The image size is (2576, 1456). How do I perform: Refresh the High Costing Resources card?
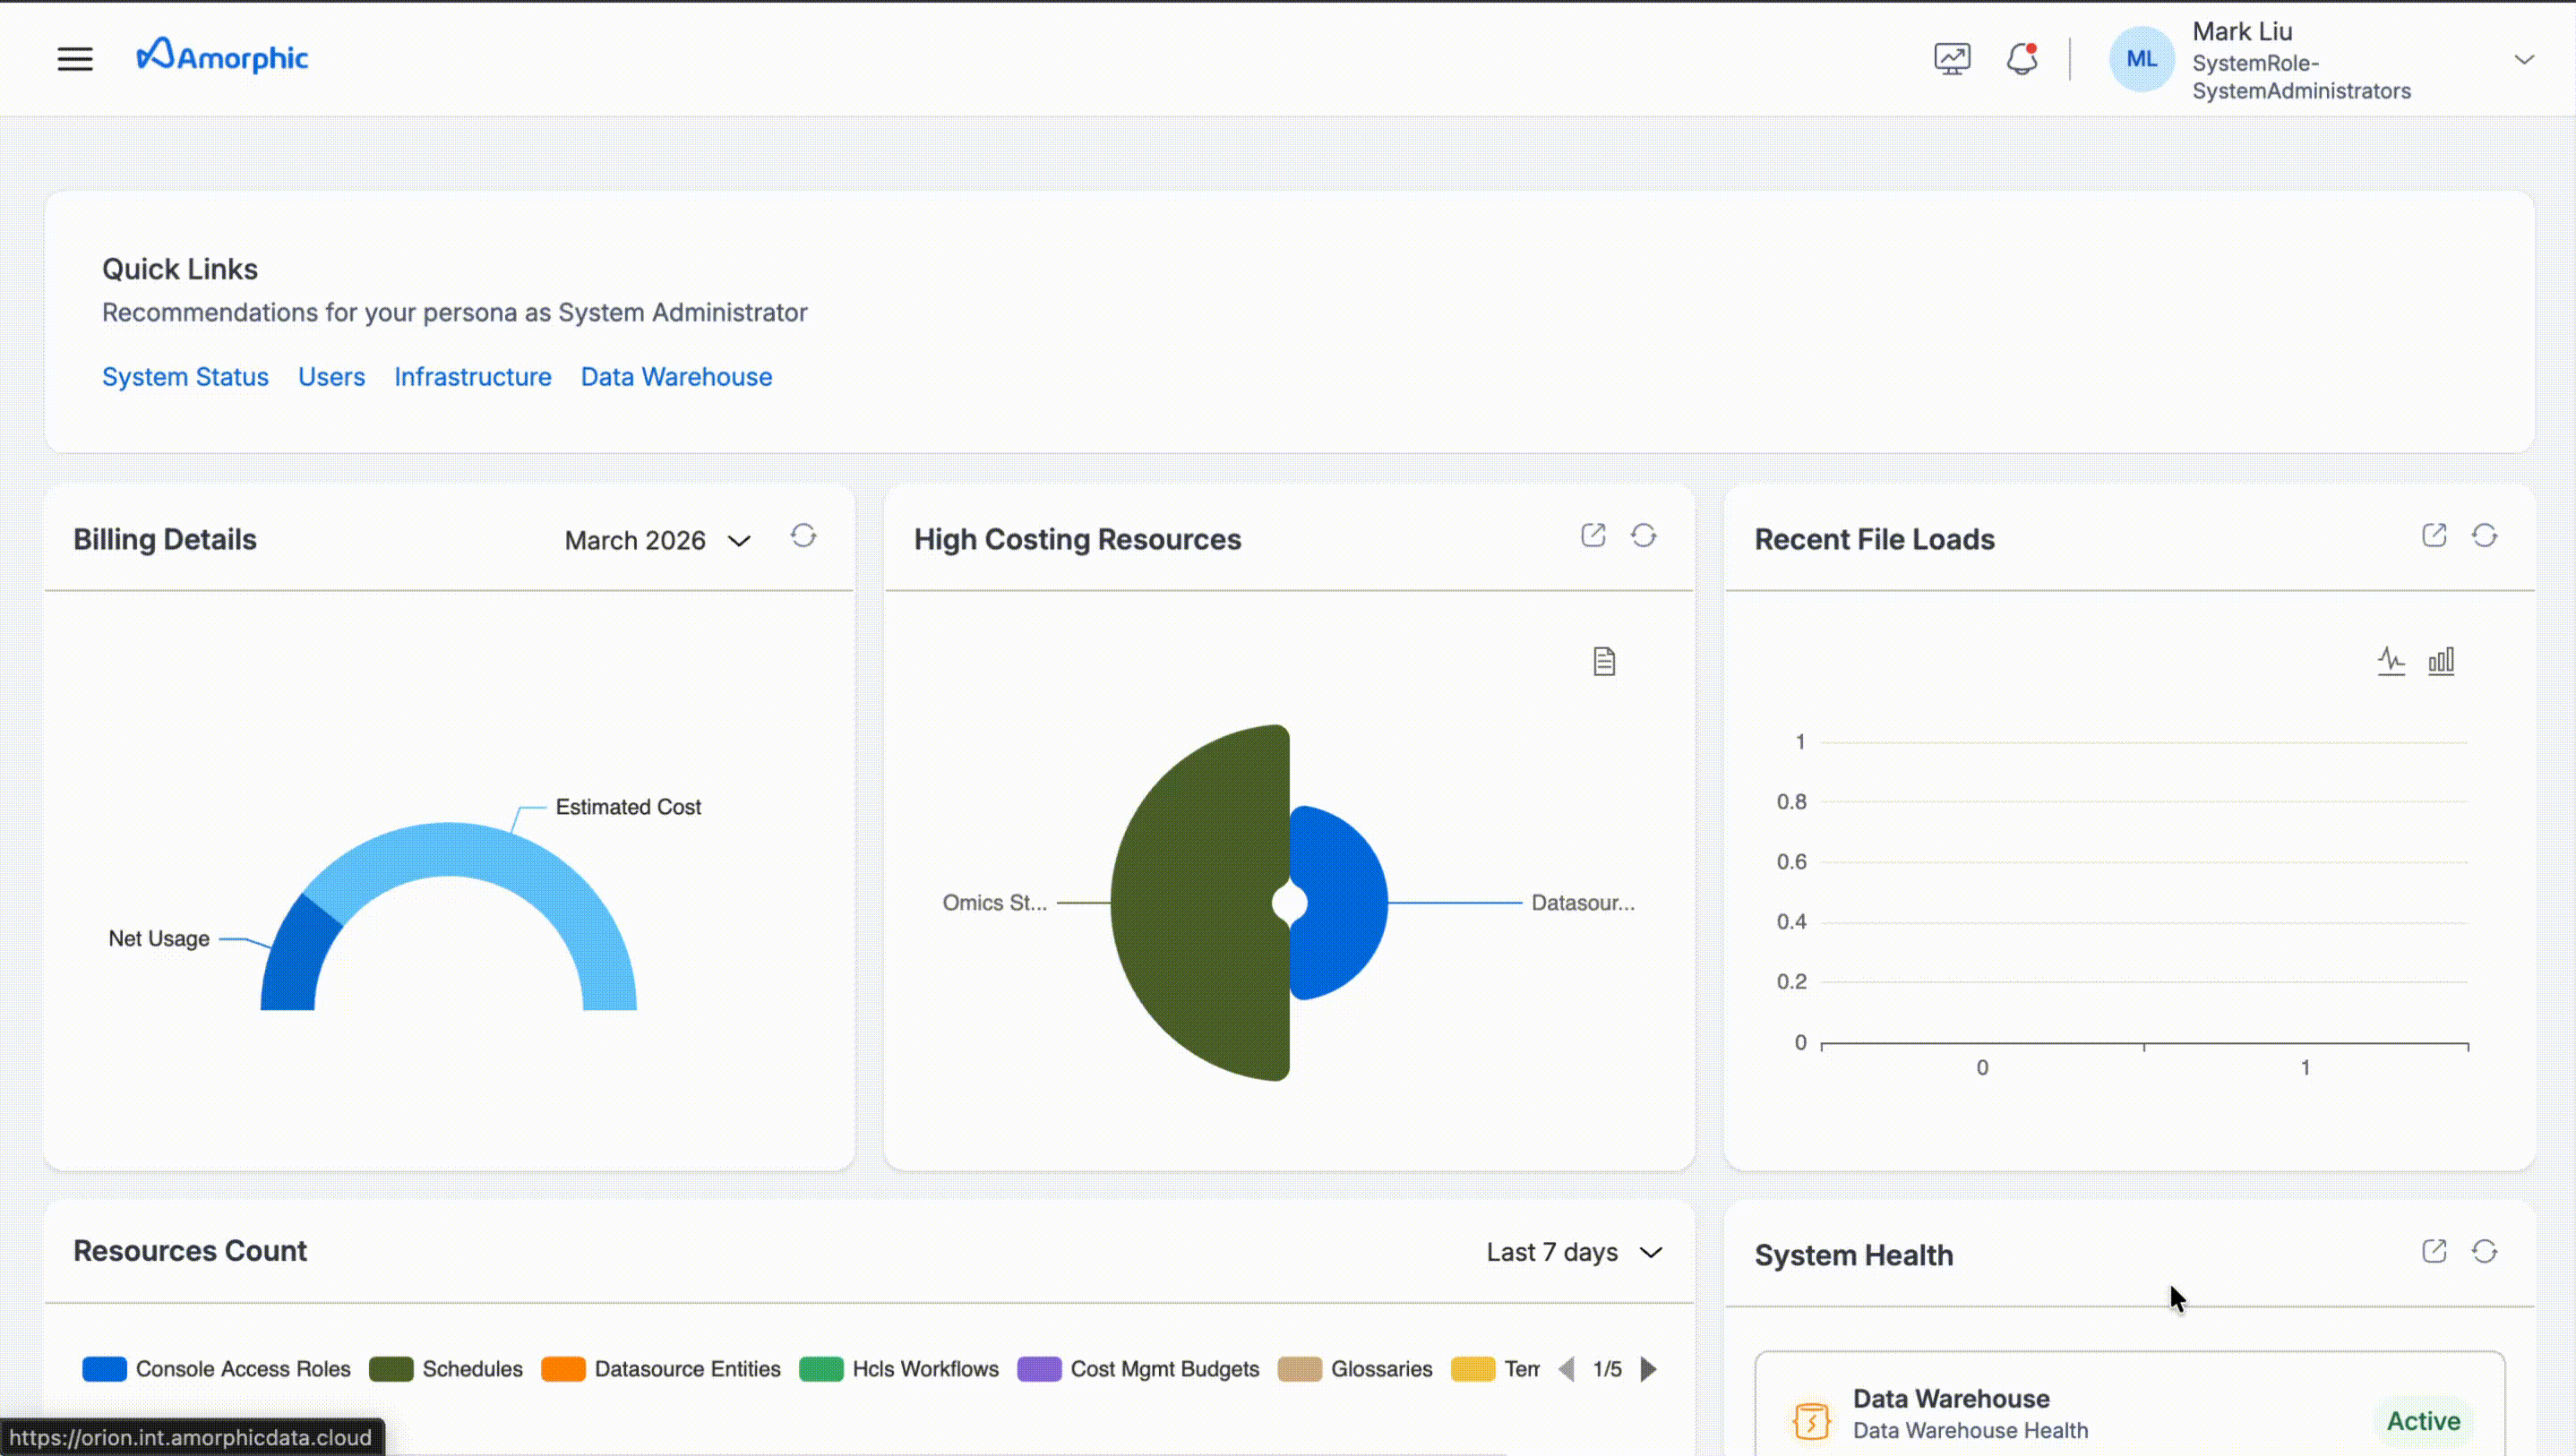click(1643, 536)
